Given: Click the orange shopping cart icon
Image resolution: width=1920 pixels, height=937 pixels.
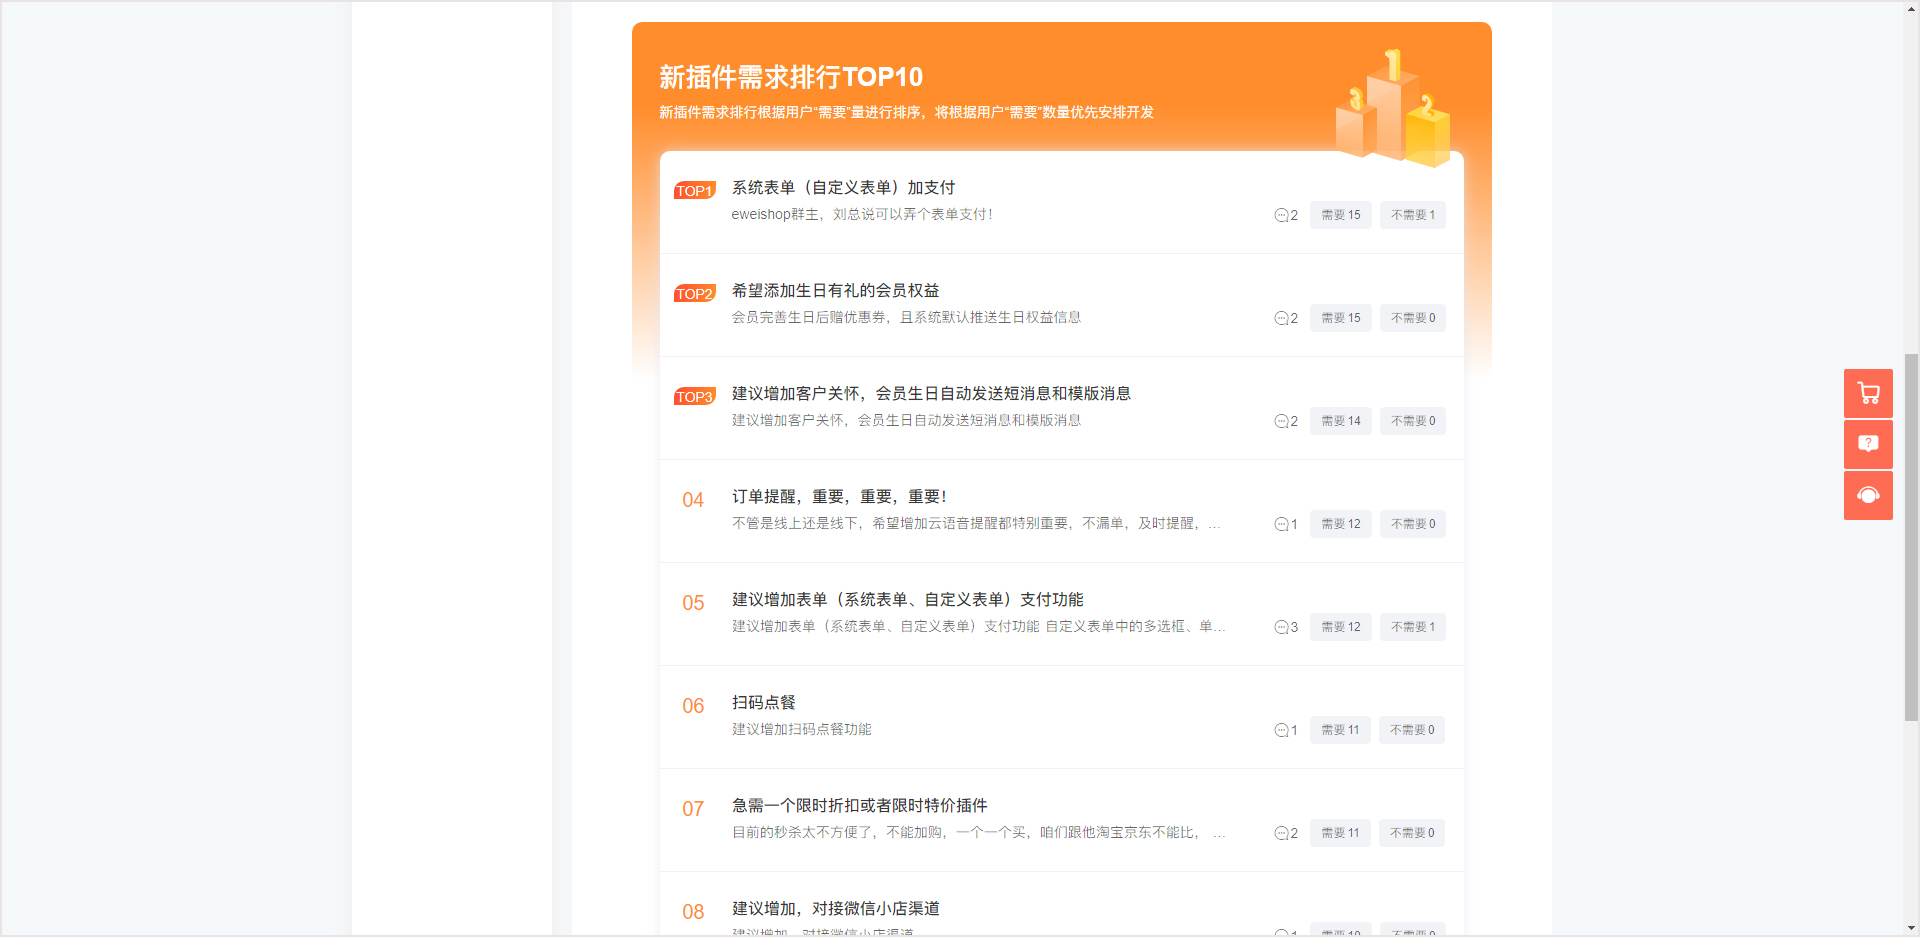Looking at the screenshot, I should [1868, 393].
